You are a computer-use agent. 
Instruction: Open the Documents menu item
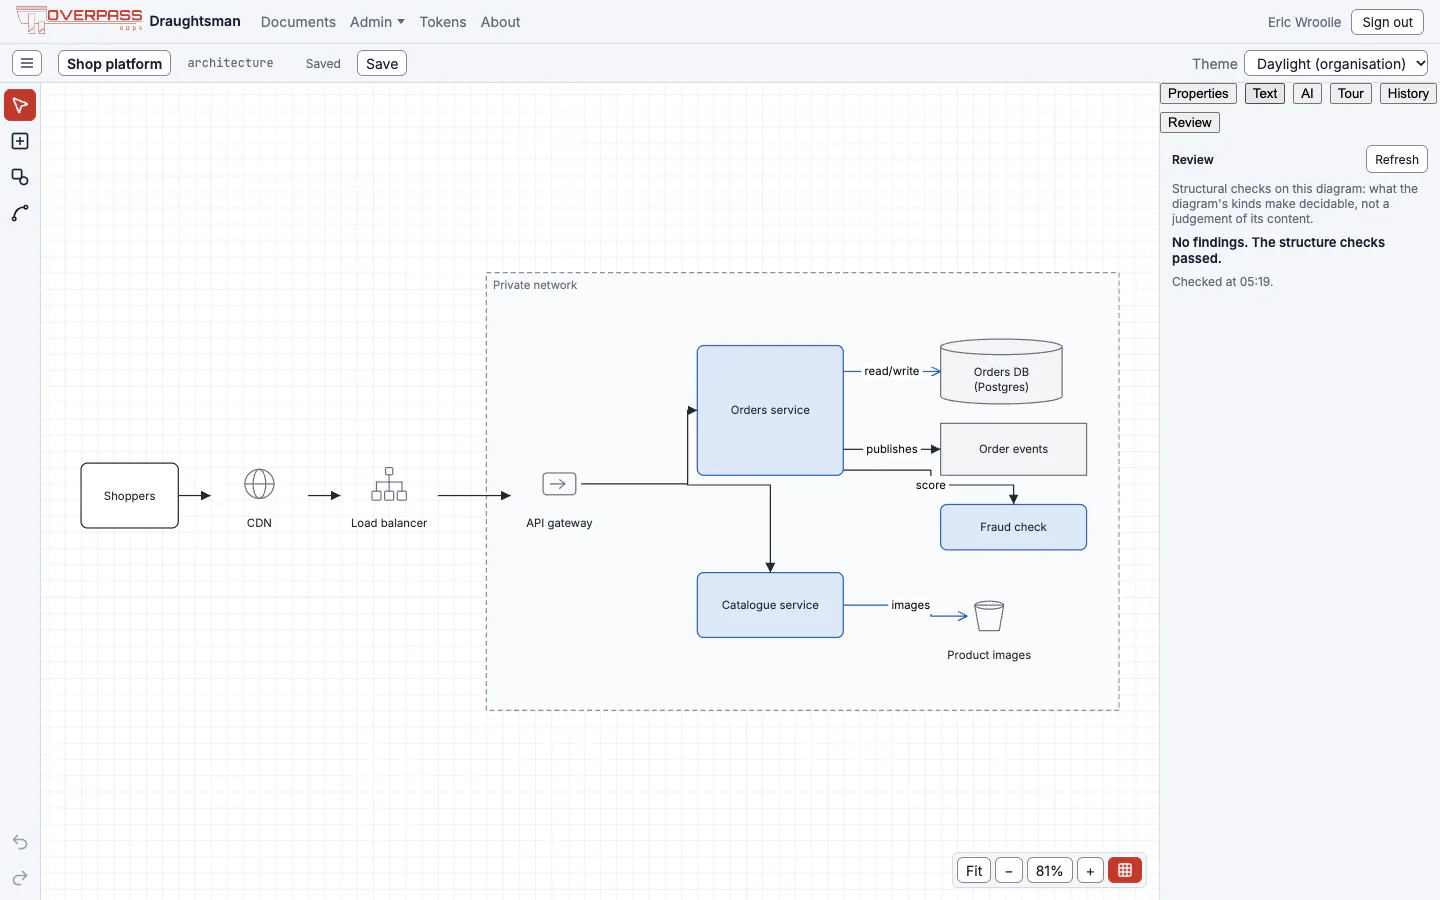pyautogui.click(x=298, y=22)
